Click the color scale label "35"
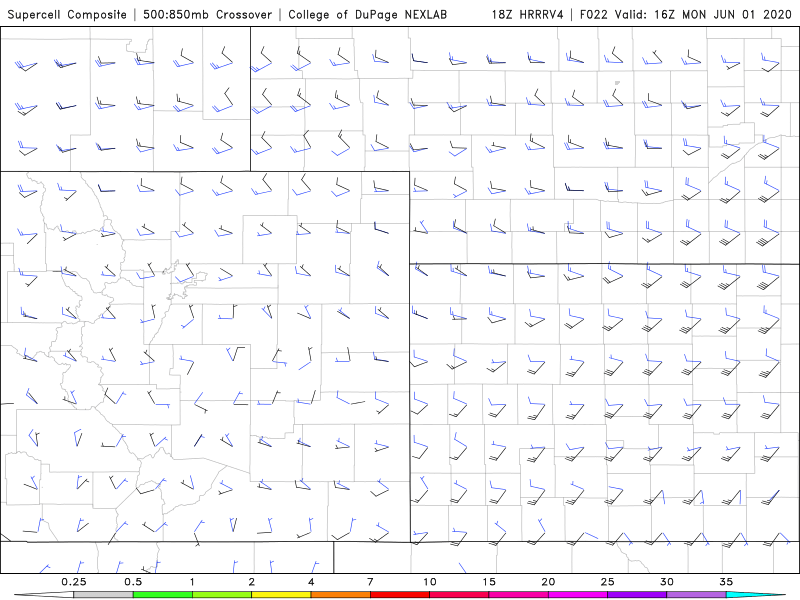 pos(726,582)
